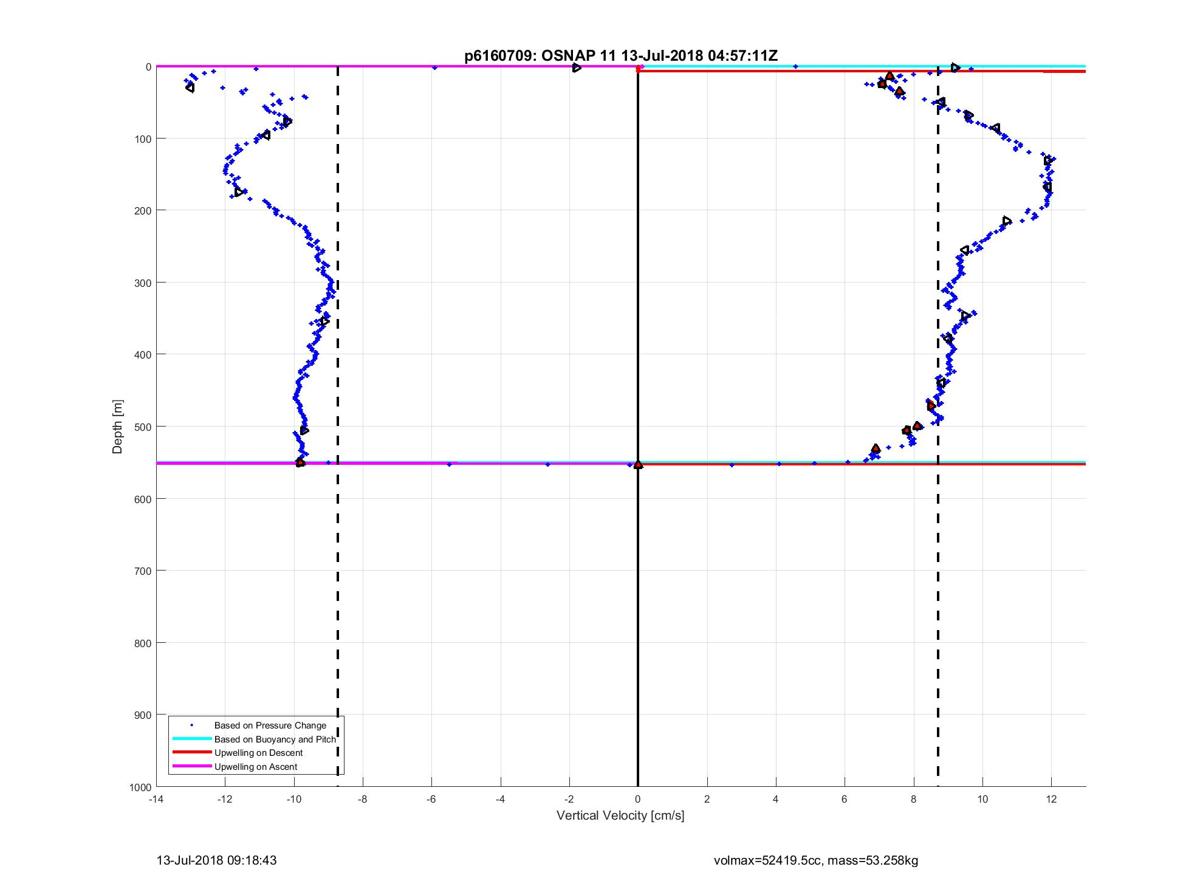Click the '0' tick on the velocity axis

pyautogui.click(x=638, y=799)
